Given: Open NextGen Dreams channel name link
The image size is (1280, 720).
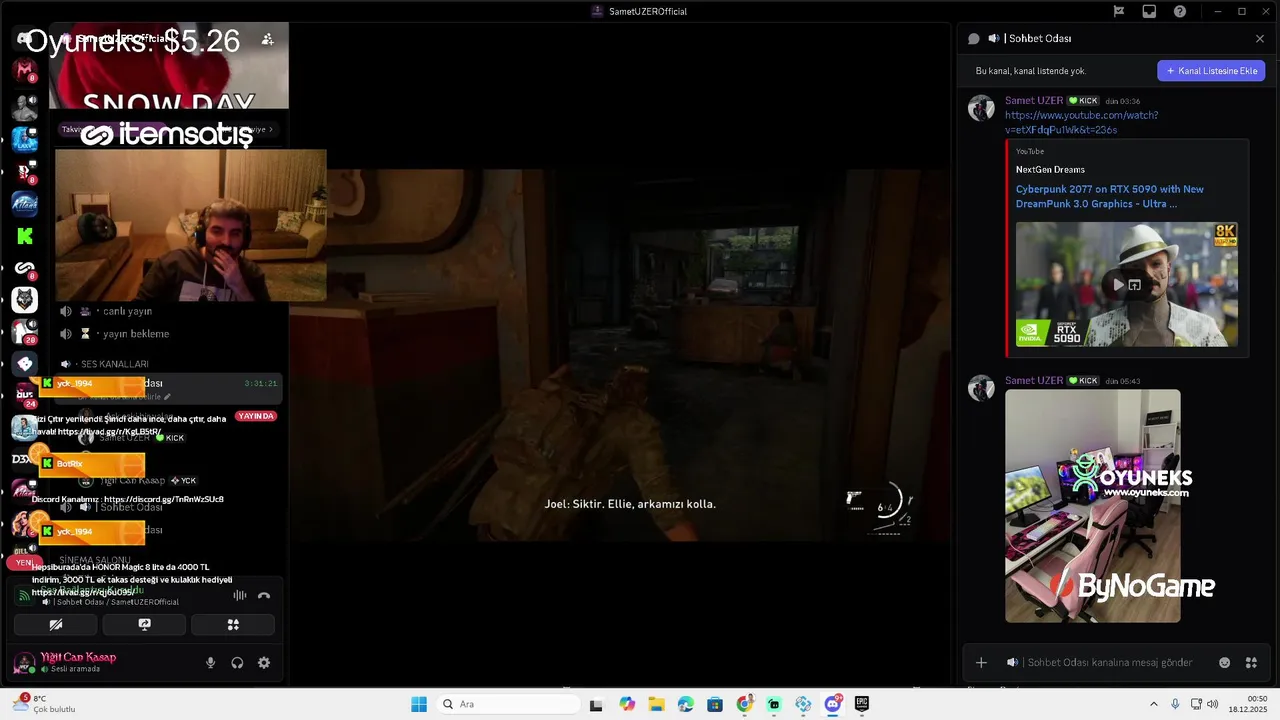Looking at the screenshot, I should tap(1050, 170).
